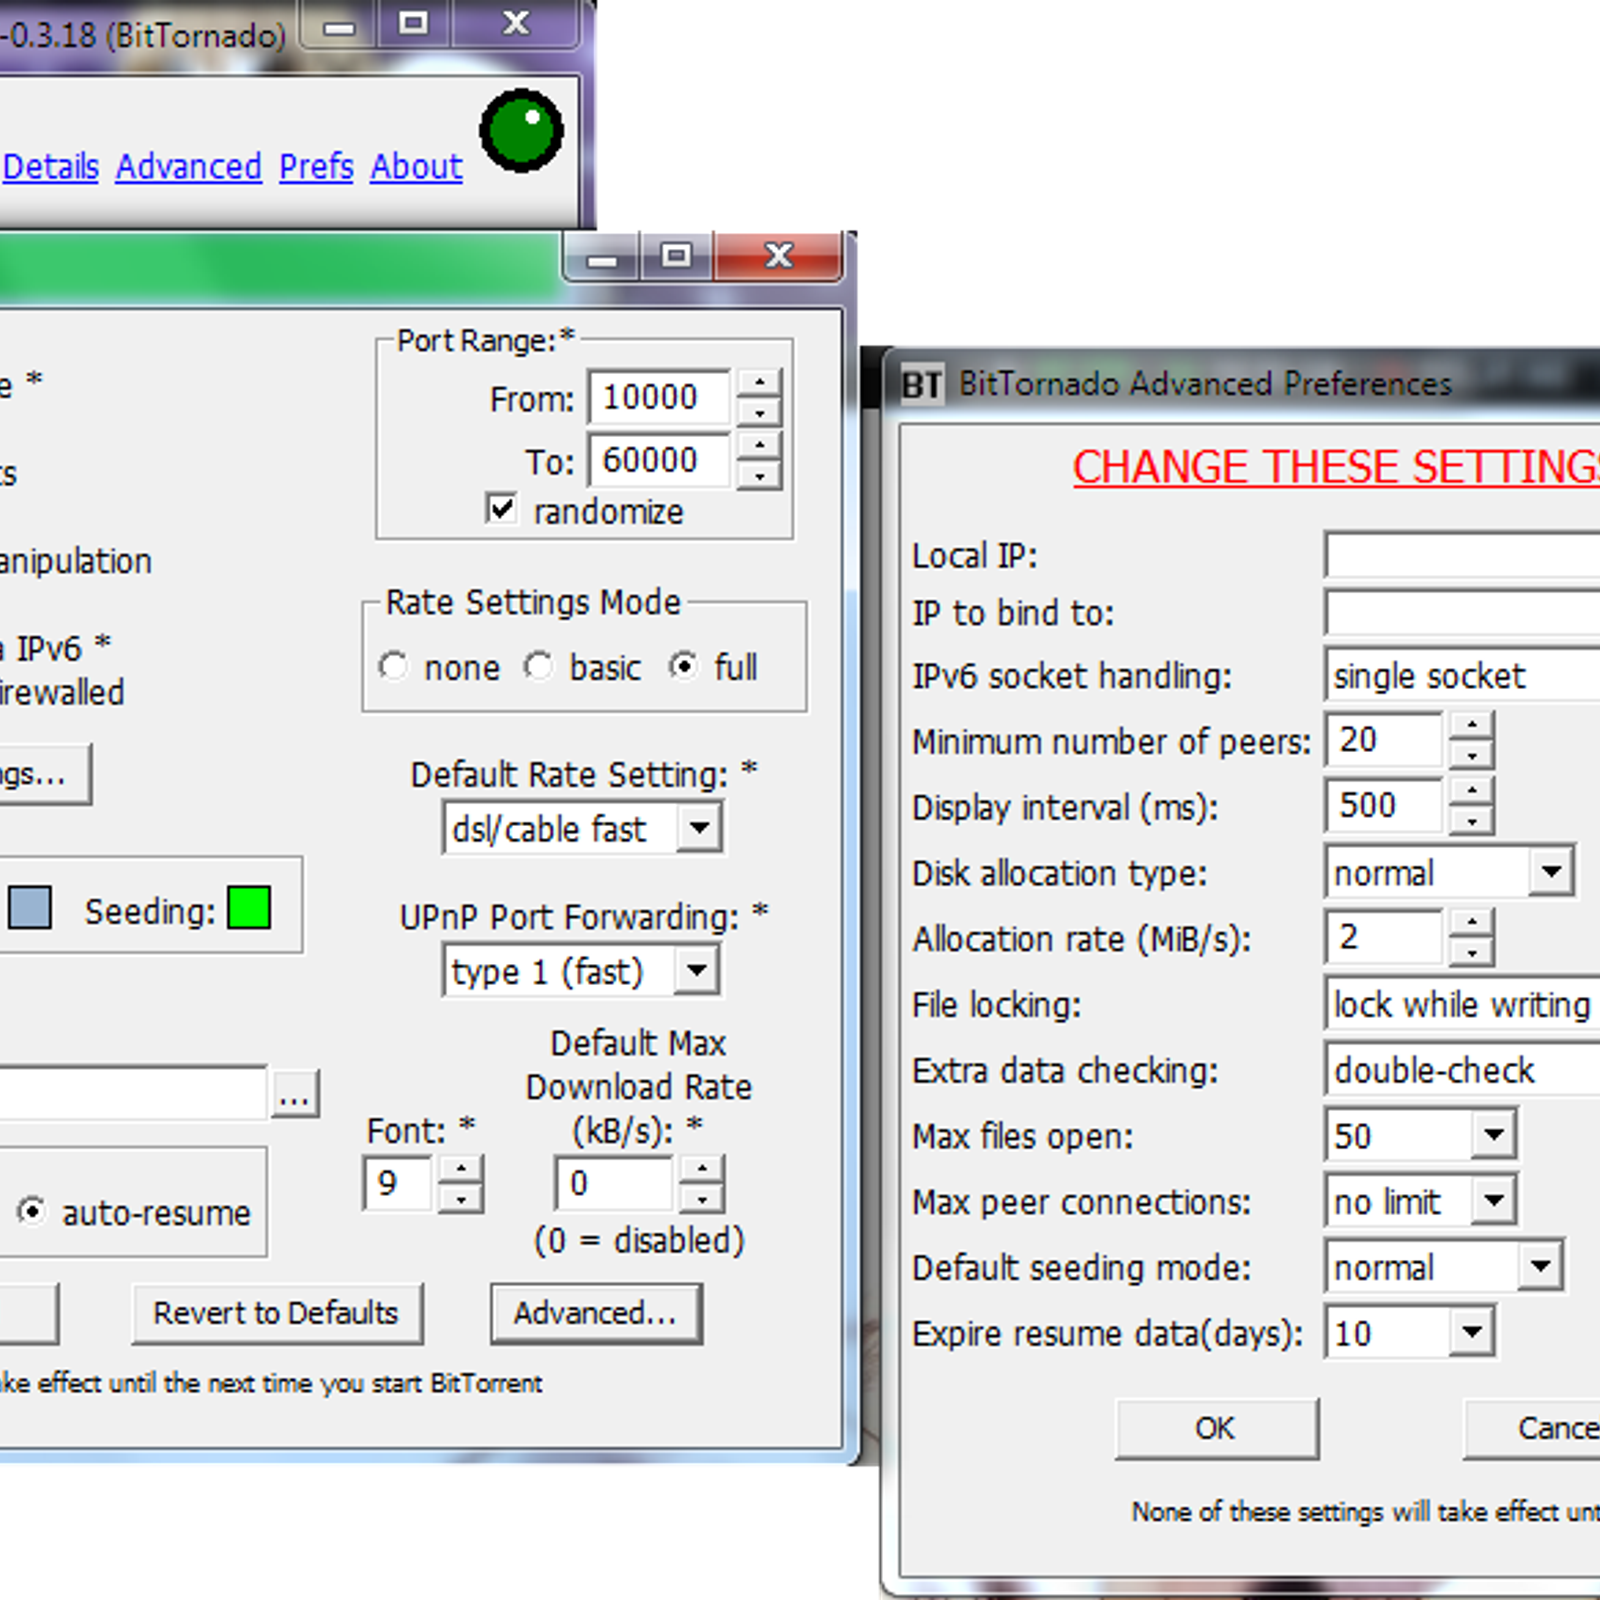This screenshot has width=1600, height=1600.
Task: Increase the Display interval value
Action: 1471,792
